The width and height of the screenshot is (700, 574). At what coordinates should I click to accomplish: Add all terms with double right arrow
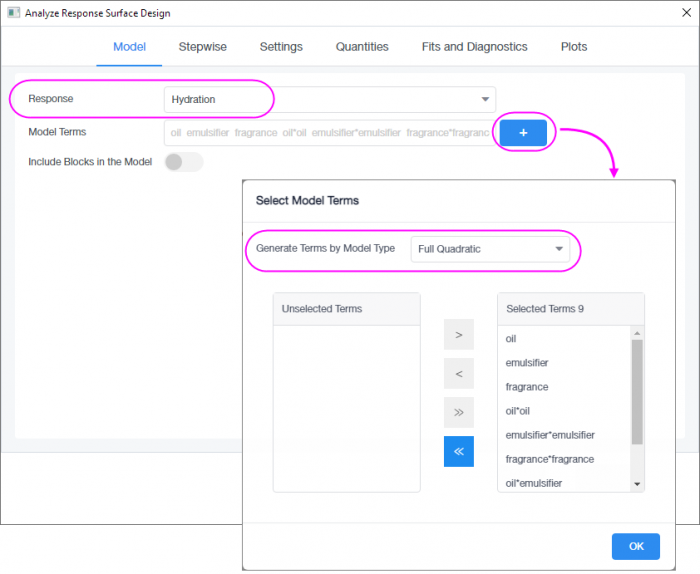(458, 412)
